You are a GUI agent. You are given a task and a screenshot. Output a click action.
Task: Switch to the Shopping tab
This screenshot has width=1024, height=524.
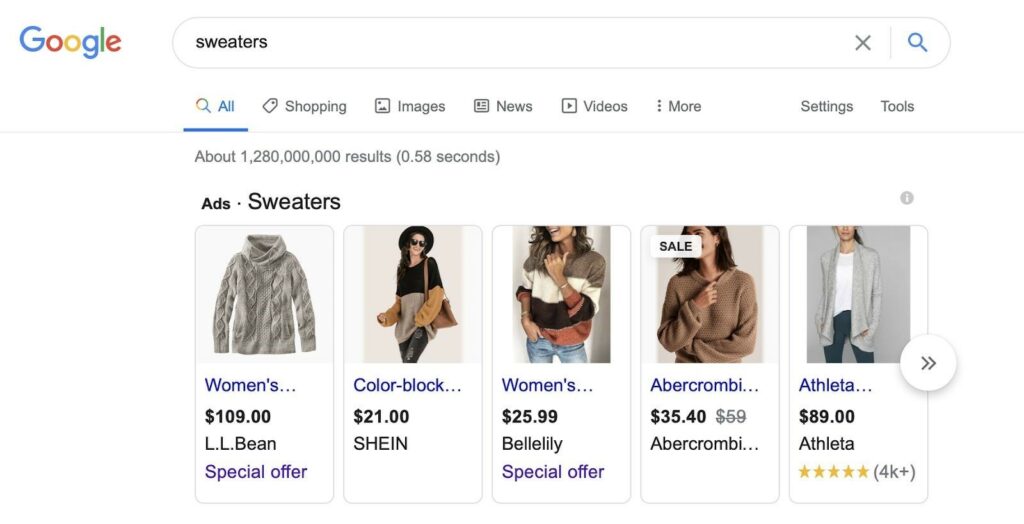click(304, 106)
